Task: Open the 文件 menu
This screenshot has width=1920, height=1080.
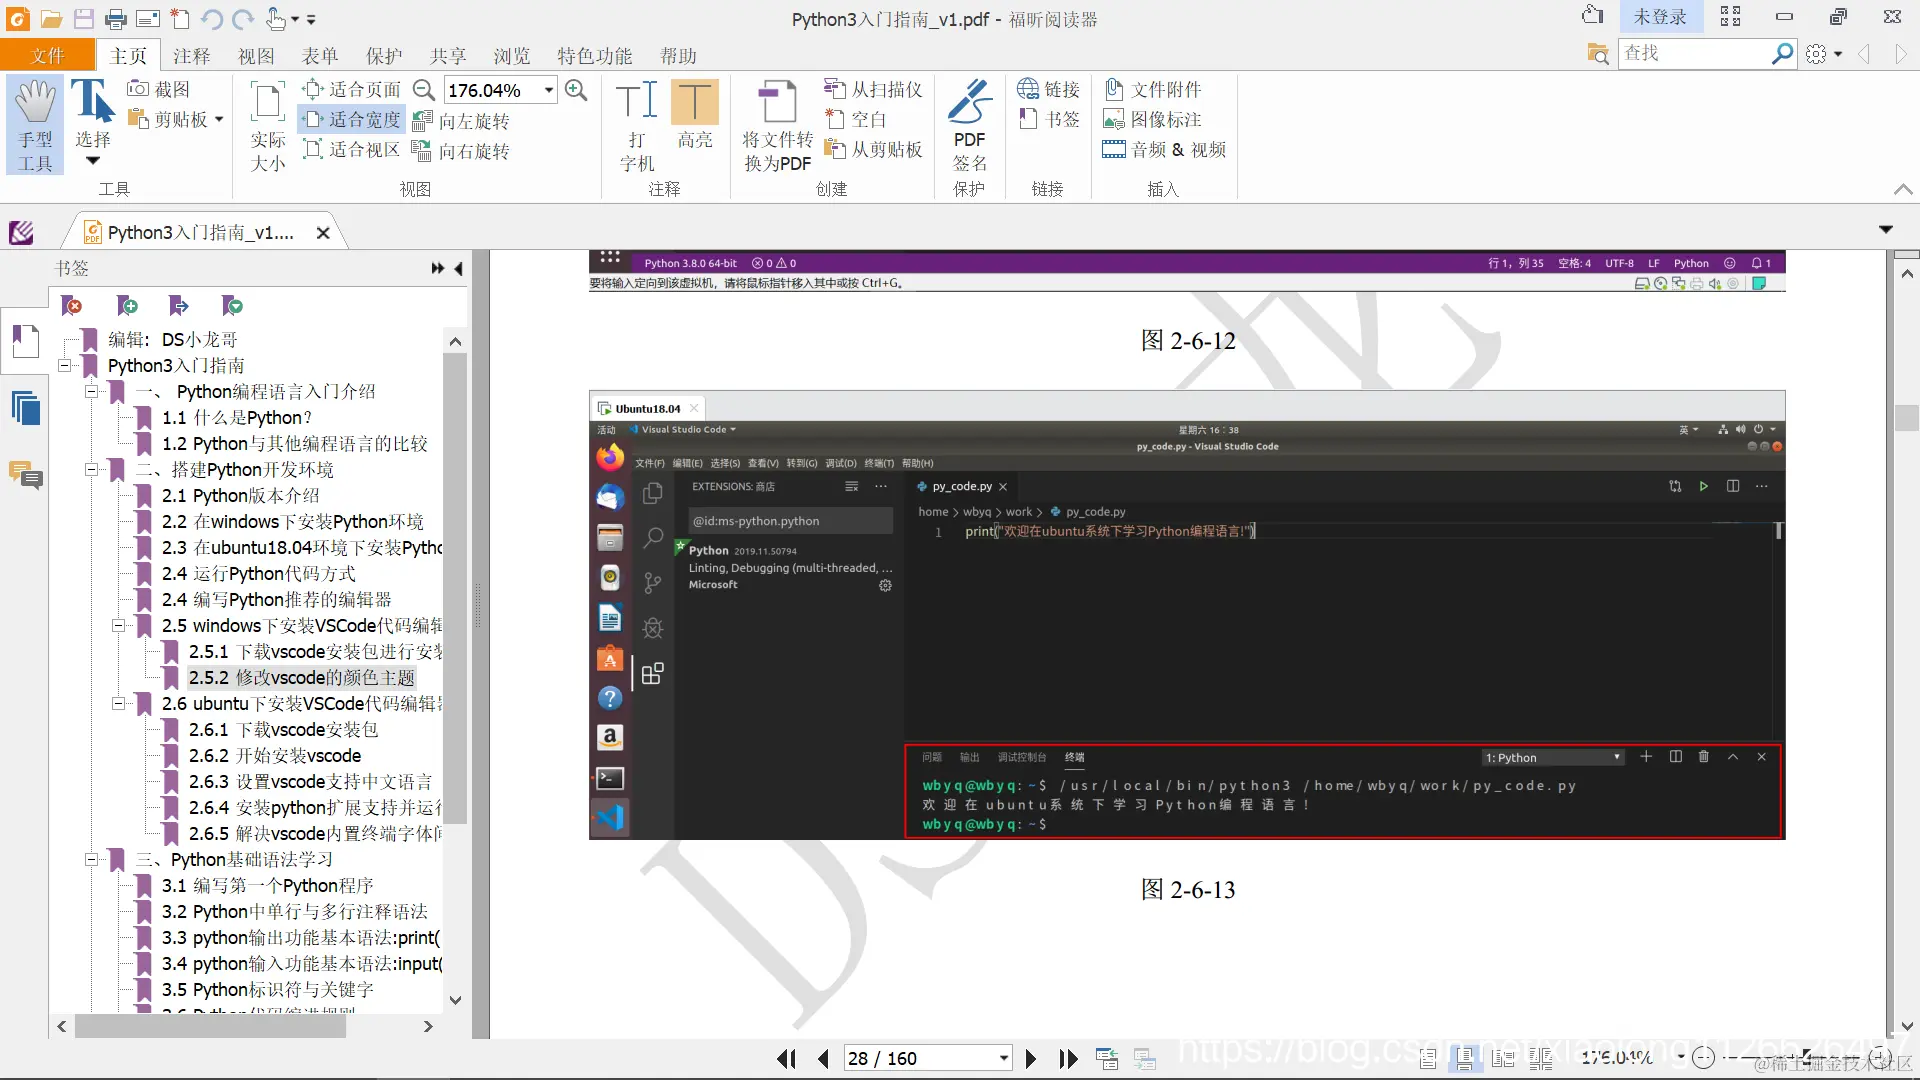Action: 47,56
